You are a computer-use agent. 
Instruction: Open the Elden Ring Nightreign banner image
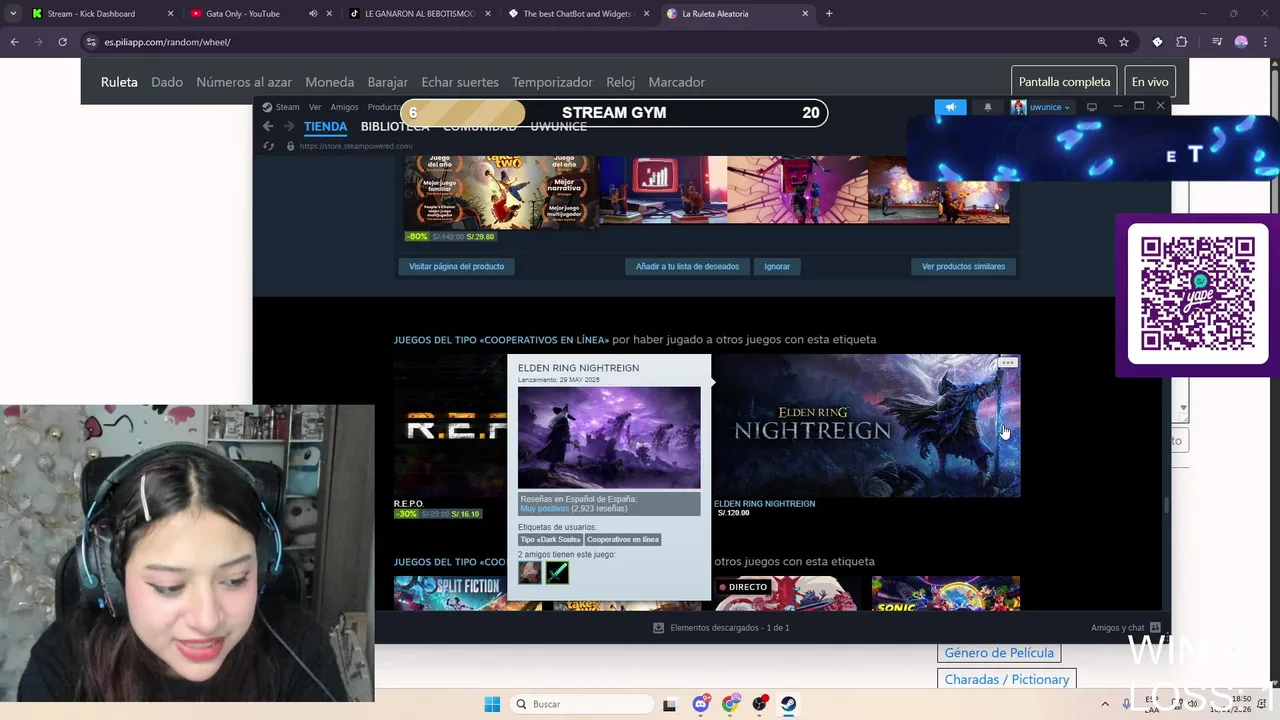(867, 425)
